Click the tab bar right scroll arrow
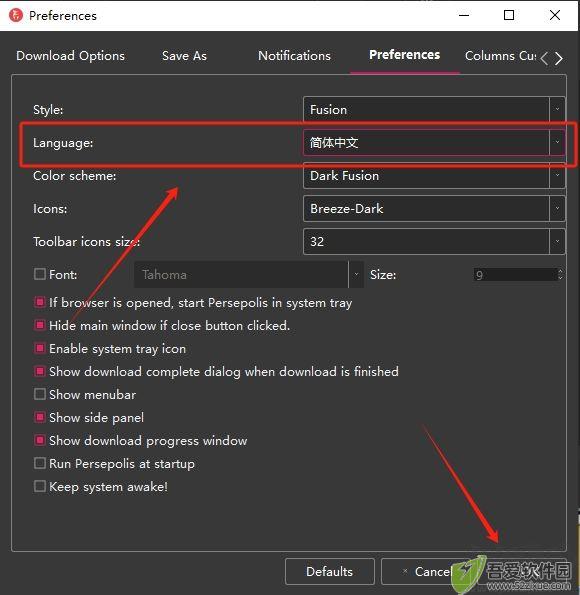The height and width of the screenshot is (595, 580). (x=558, y=58)
